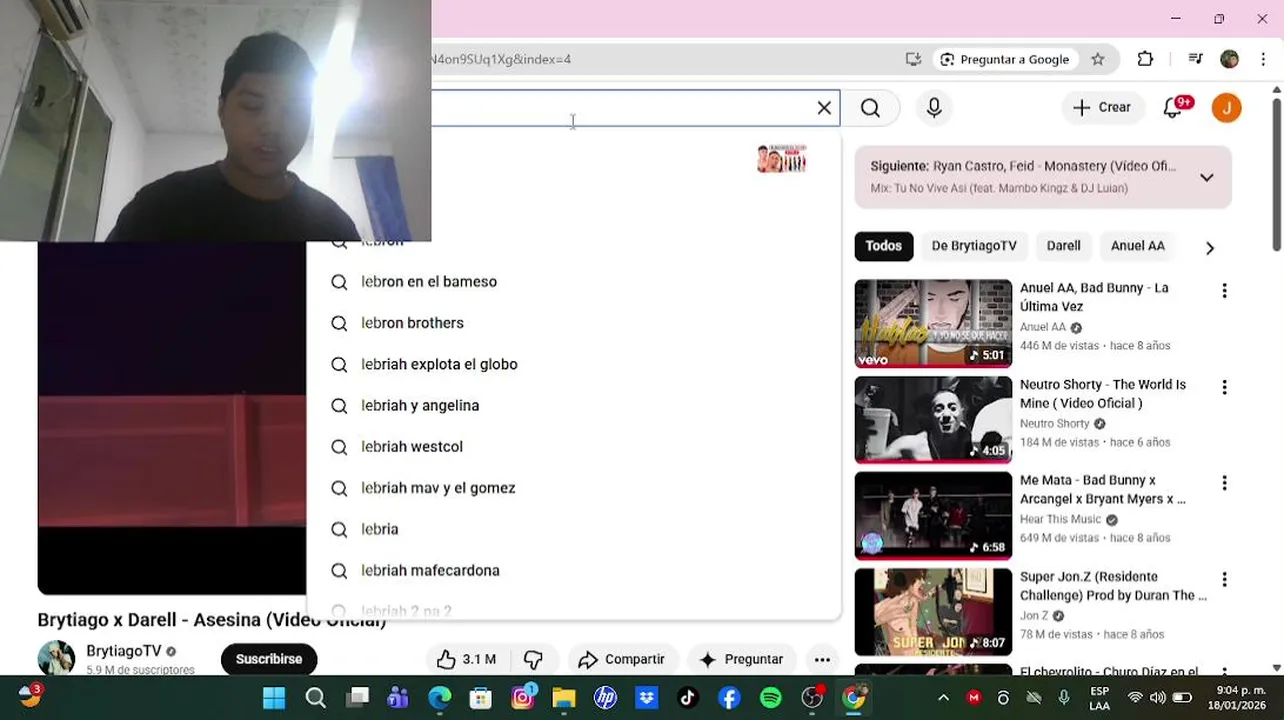The width and height of the screenshot is (1284, 720).
Task: Clear the YouTube search box with X
Action: click(824, 108)
